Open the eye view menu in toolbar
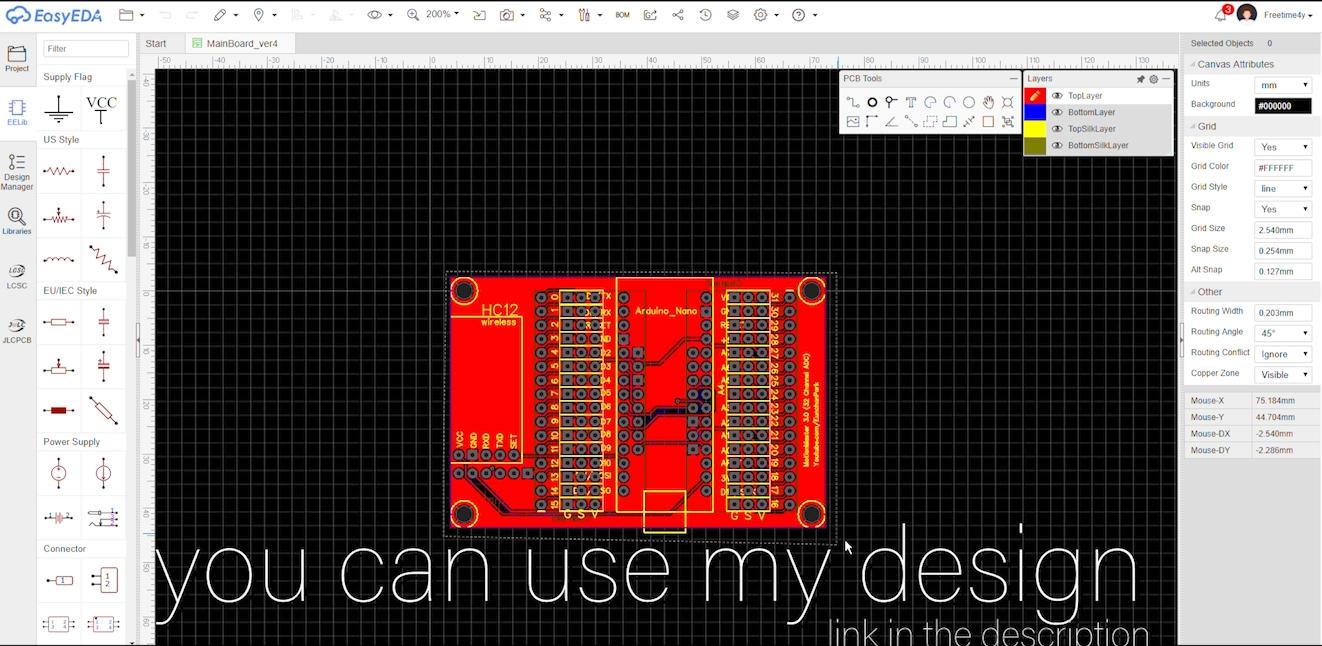The image size is (1322, 646). [x=379, y=15]
